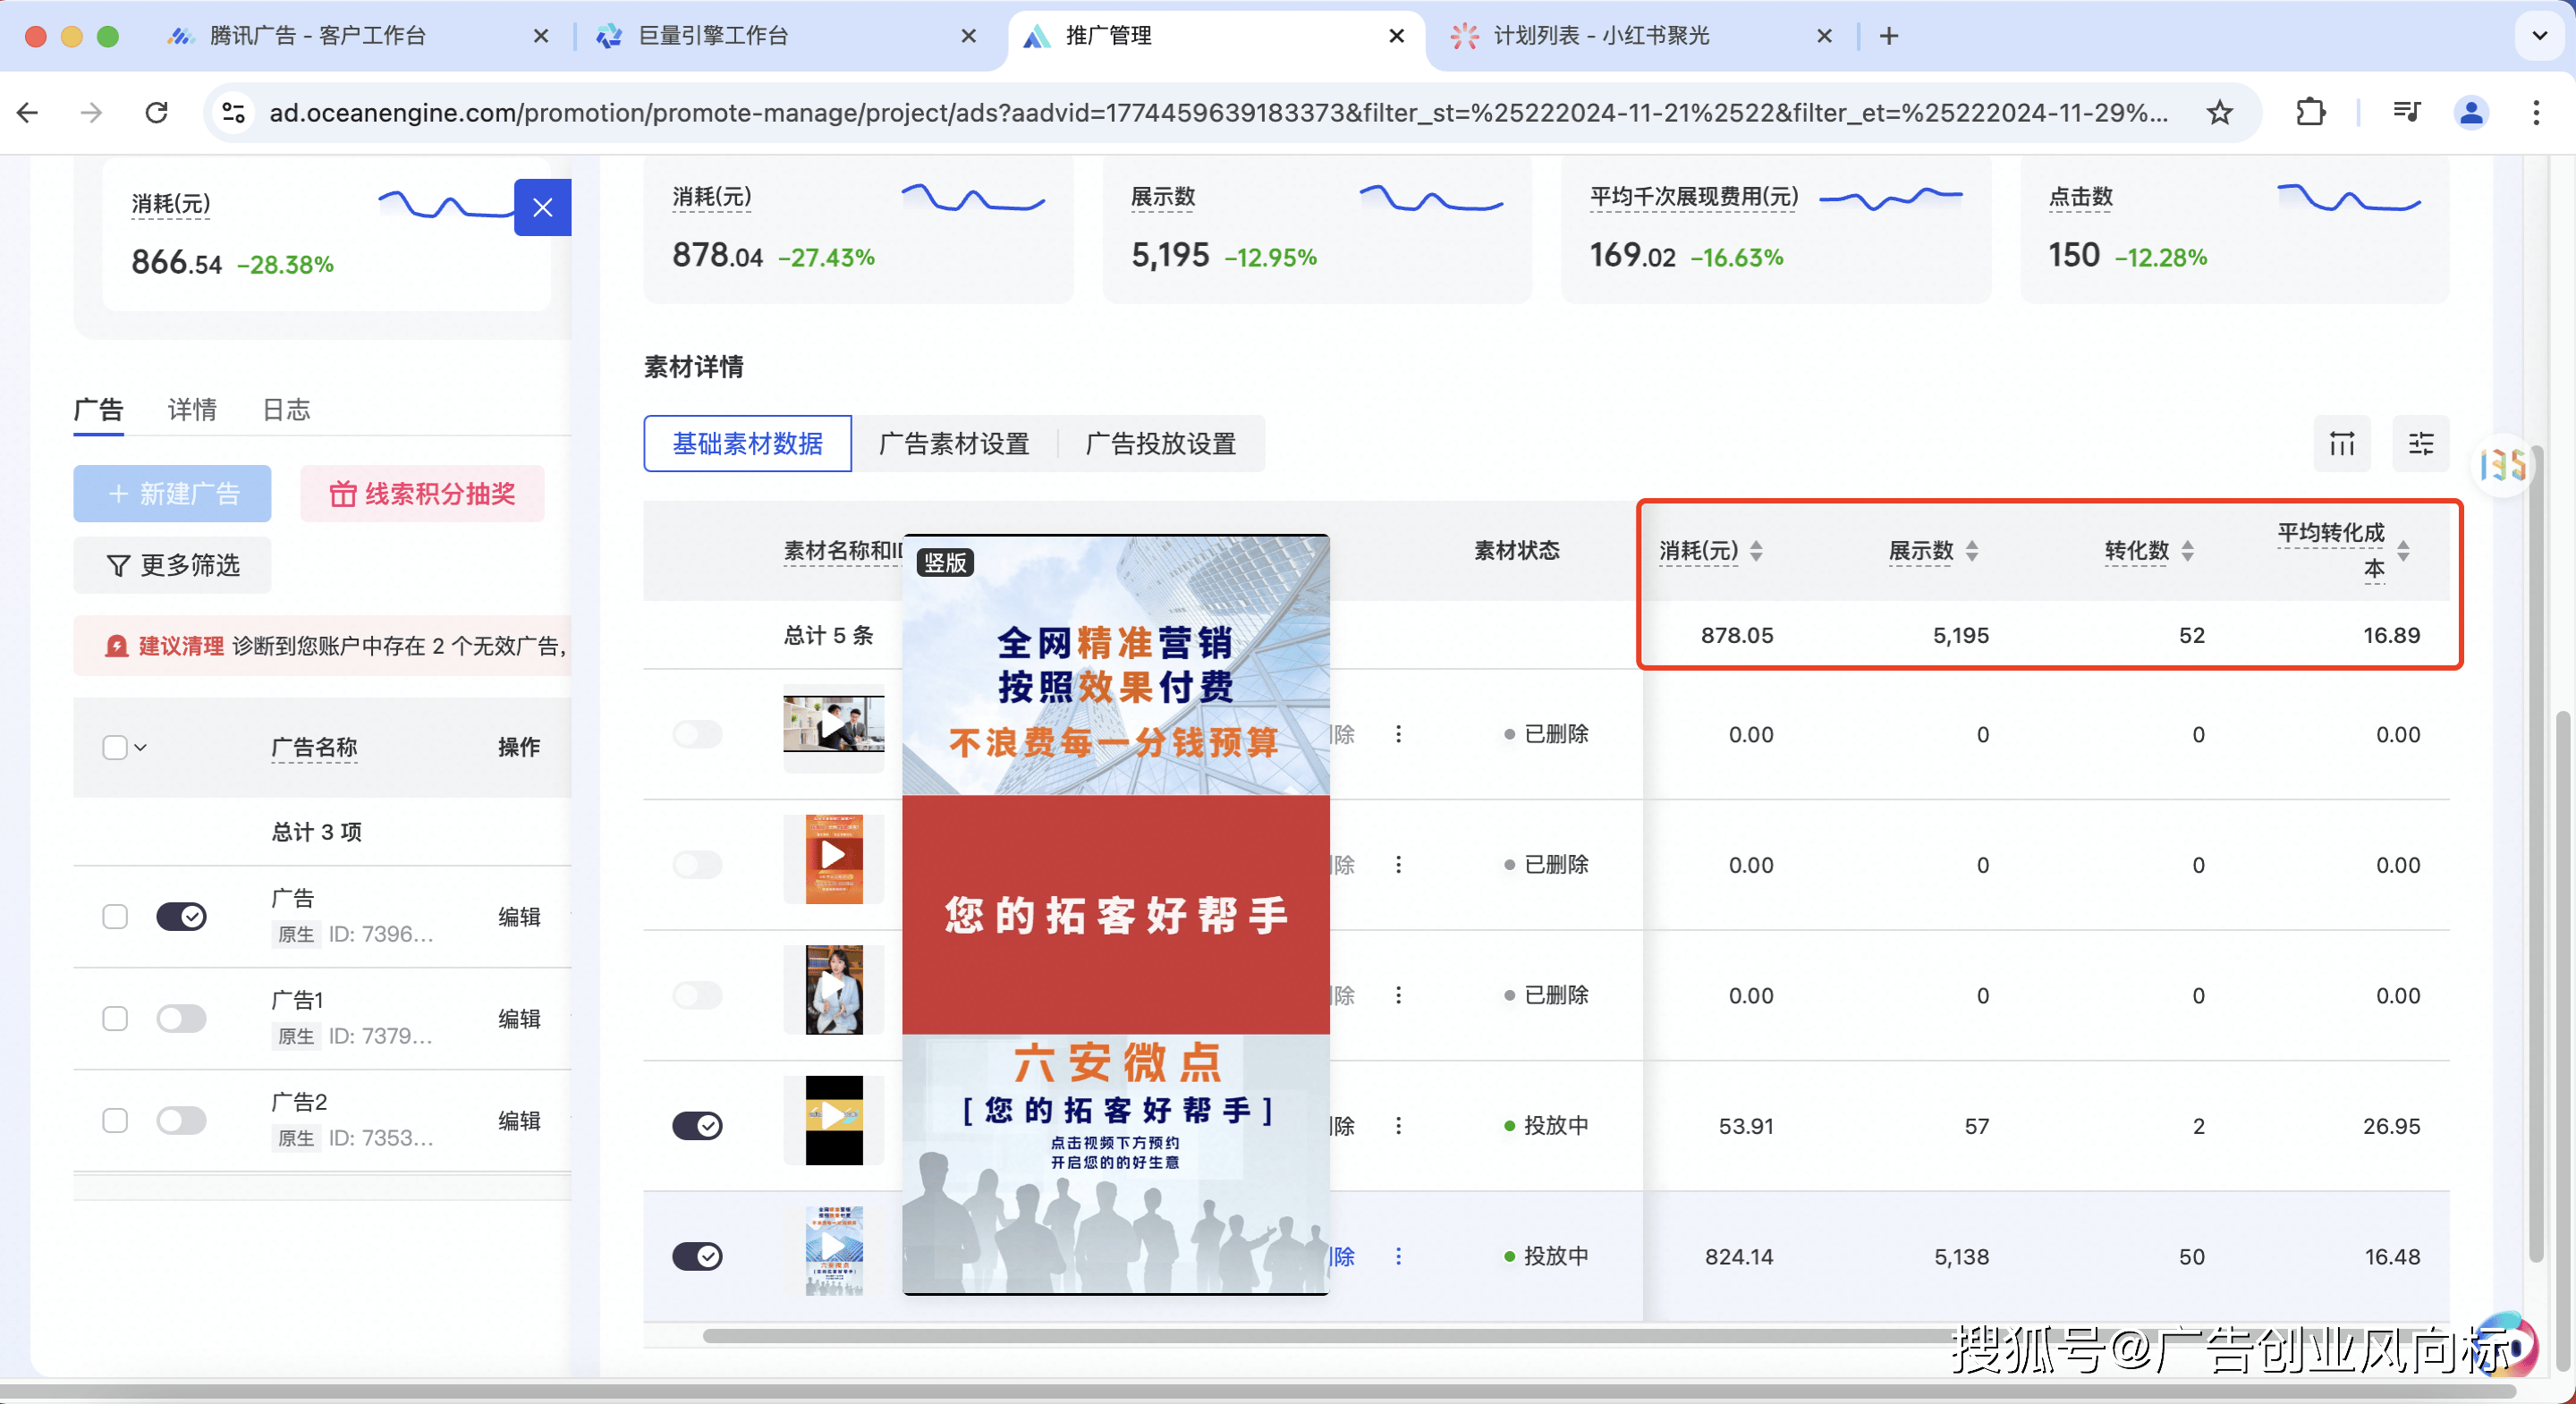Open custom columns icon in table toolbar

[x=2341, y=443]
